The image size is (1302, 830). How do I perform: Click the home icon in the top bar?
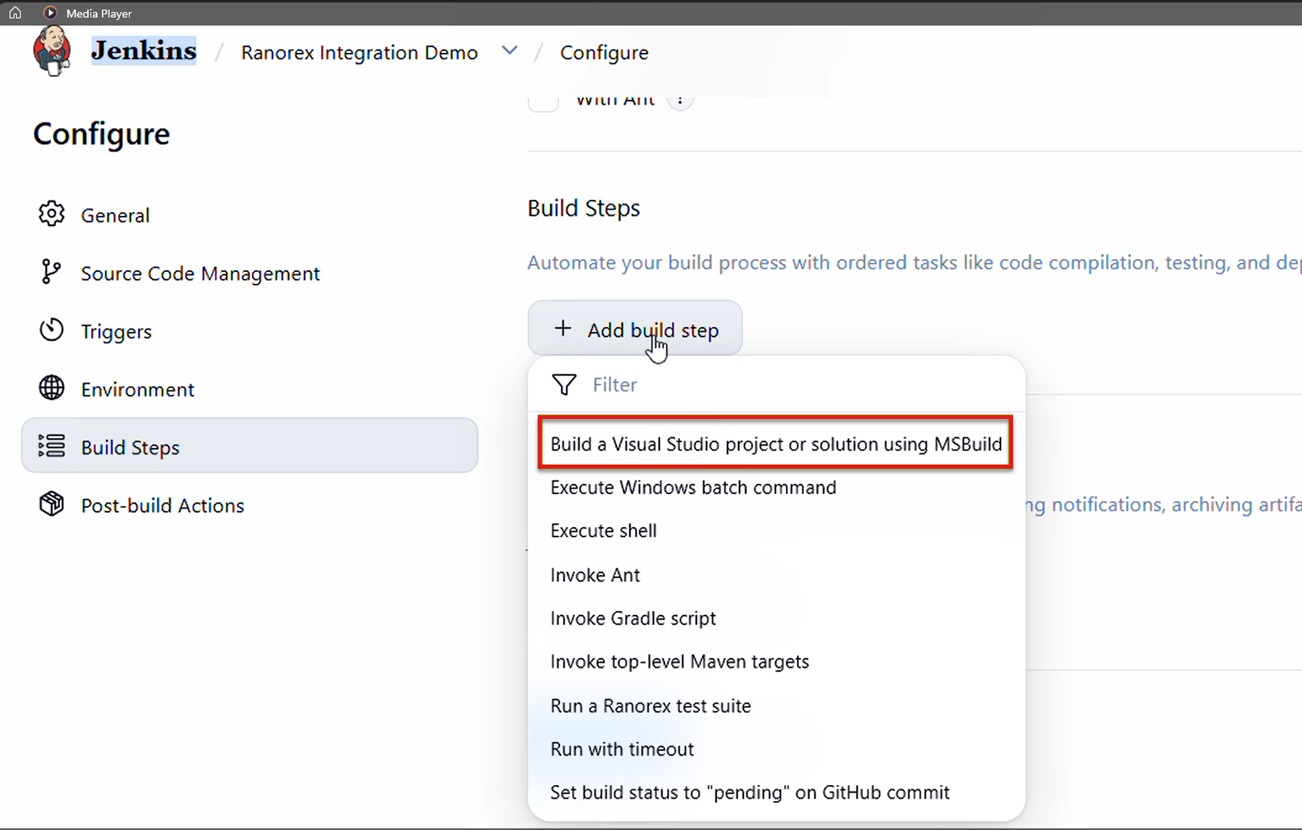(x=15, y=13)
